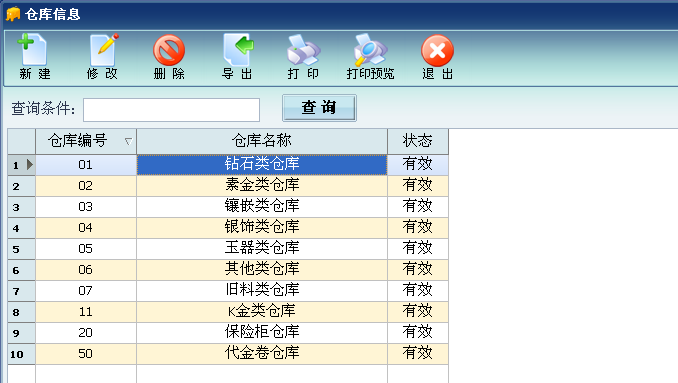678x383 pixels.
Task: Select the 其他类仓库 cell
Action: [262, 270]
